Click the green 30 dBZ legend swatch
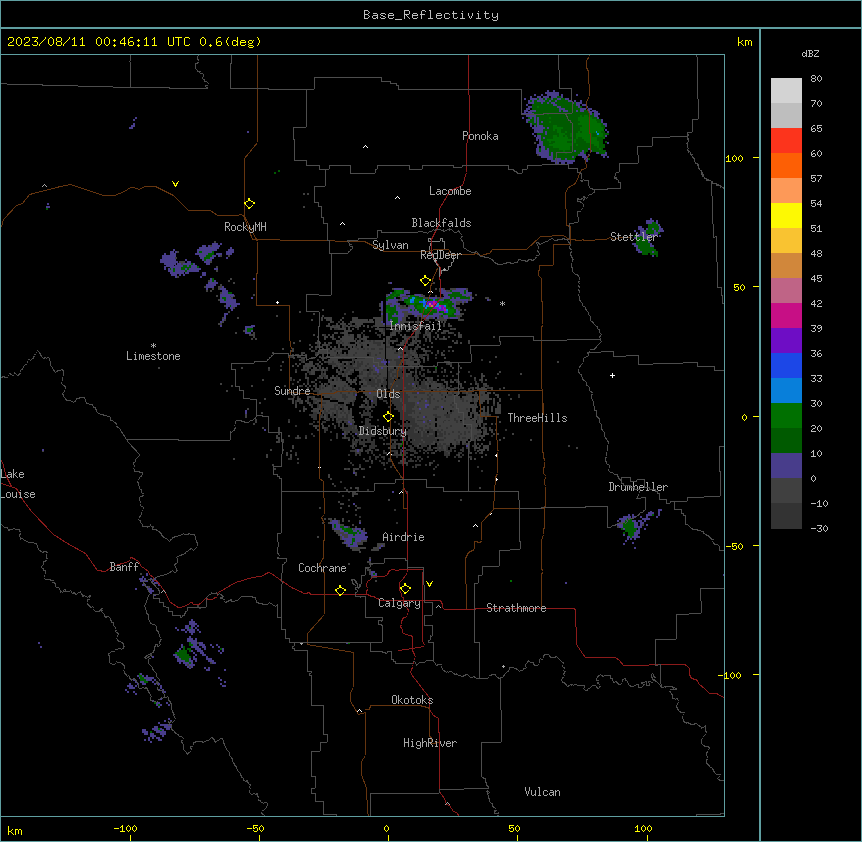862x842 pixels. [786, 416]
